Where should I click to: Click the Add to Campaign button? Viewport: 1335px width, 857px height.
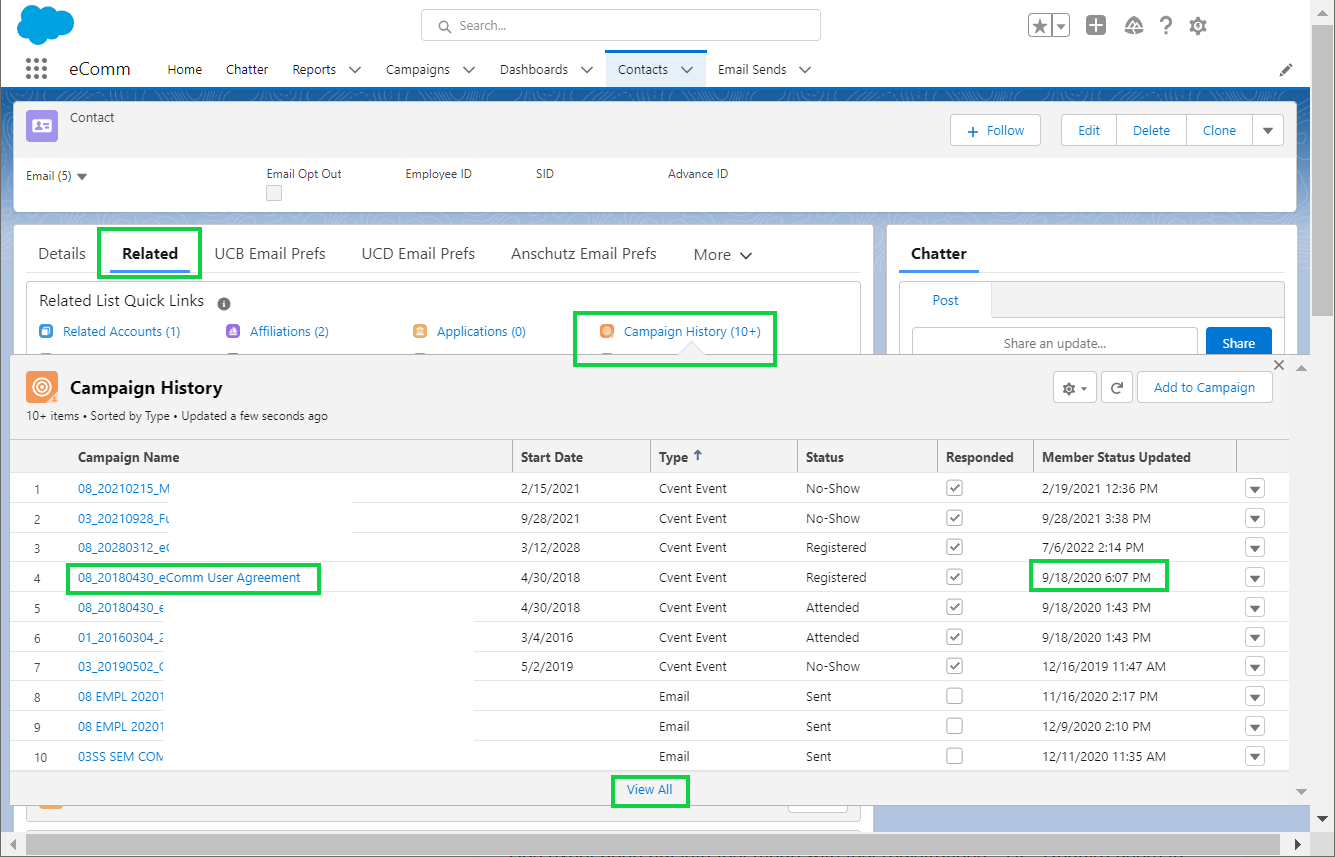pos(1204,388)
